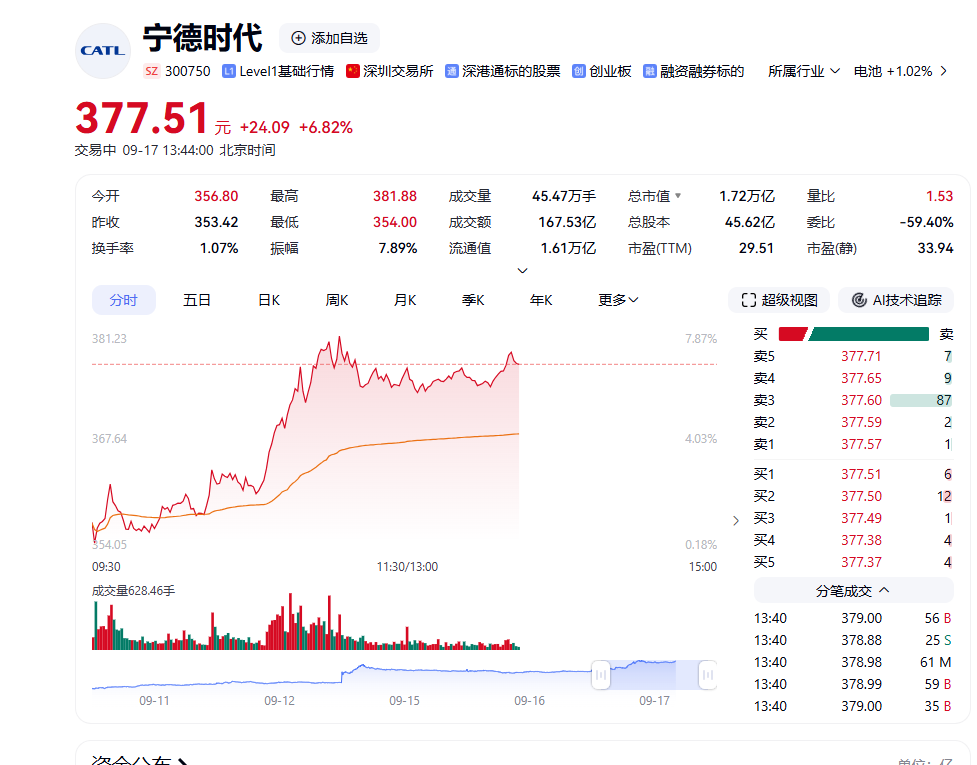Click the 09-17 date on overview timeline
The height and width of the screenshot is (765, 977).
pos(654,701)
